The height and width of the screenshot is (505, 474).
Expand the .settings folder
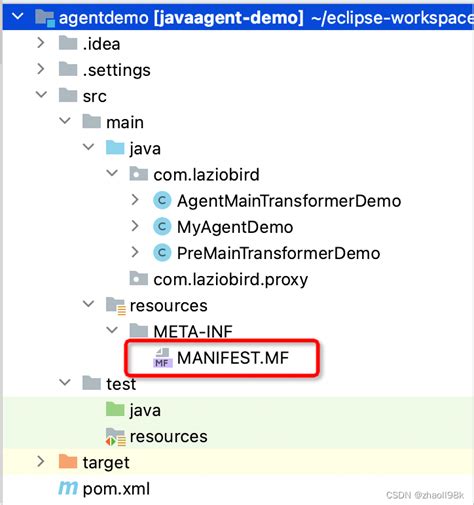[41, 69]
